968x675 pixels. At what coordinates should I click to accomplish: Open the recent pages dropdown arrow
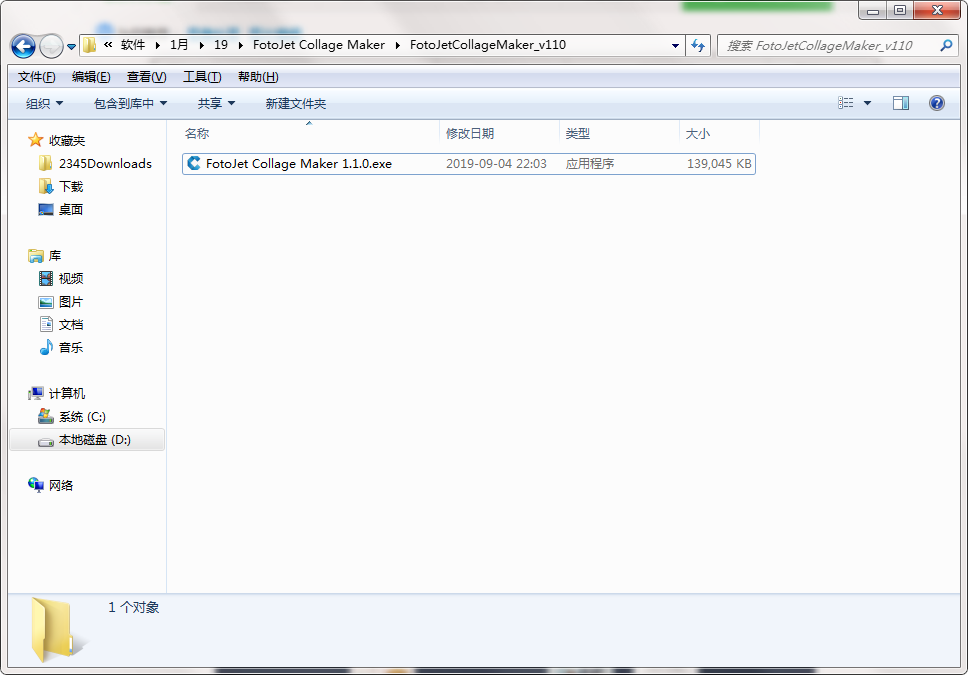(72, 46)
